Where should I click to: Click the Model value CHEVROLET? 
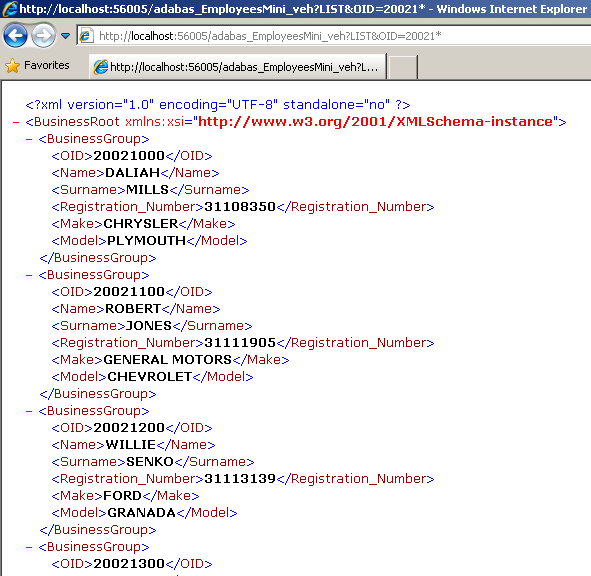coord(150,377)
